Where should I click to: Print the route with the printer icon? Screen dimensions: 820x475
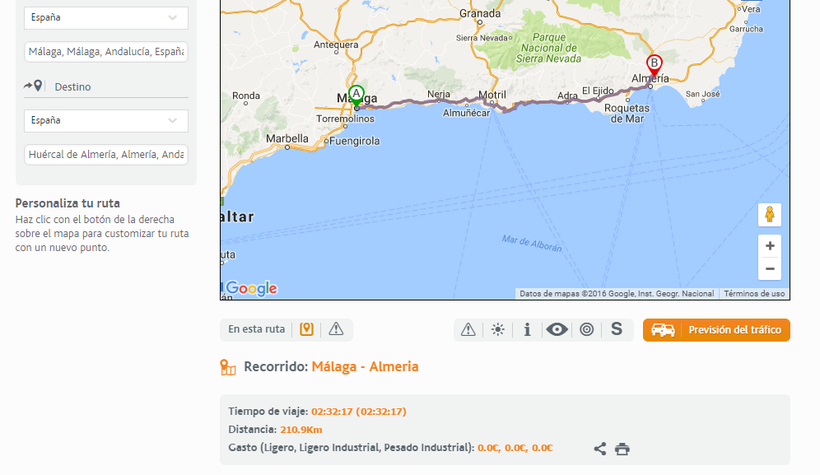[x=622, y=449]
